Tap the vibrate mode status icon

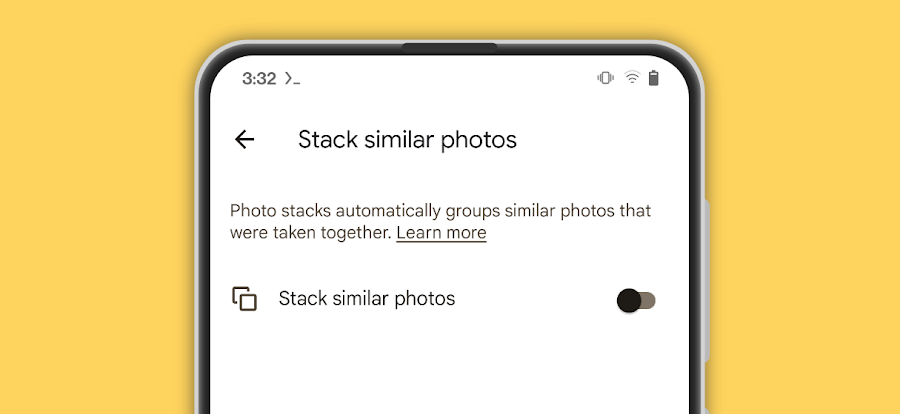[x=605, y=78]
